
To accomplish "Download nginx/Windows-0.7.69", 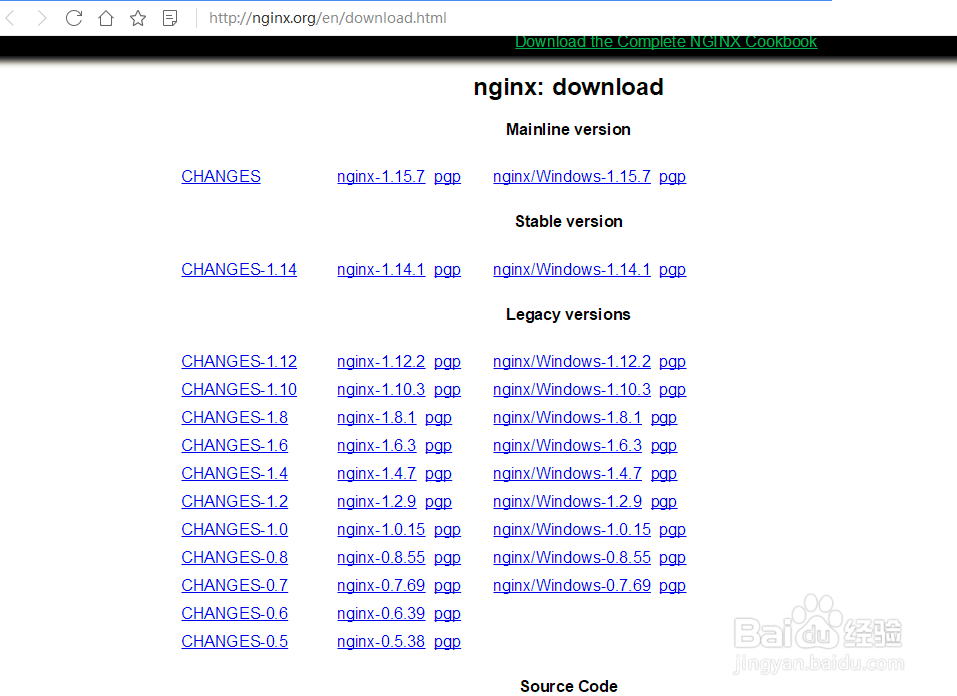I will click(572, 586).
